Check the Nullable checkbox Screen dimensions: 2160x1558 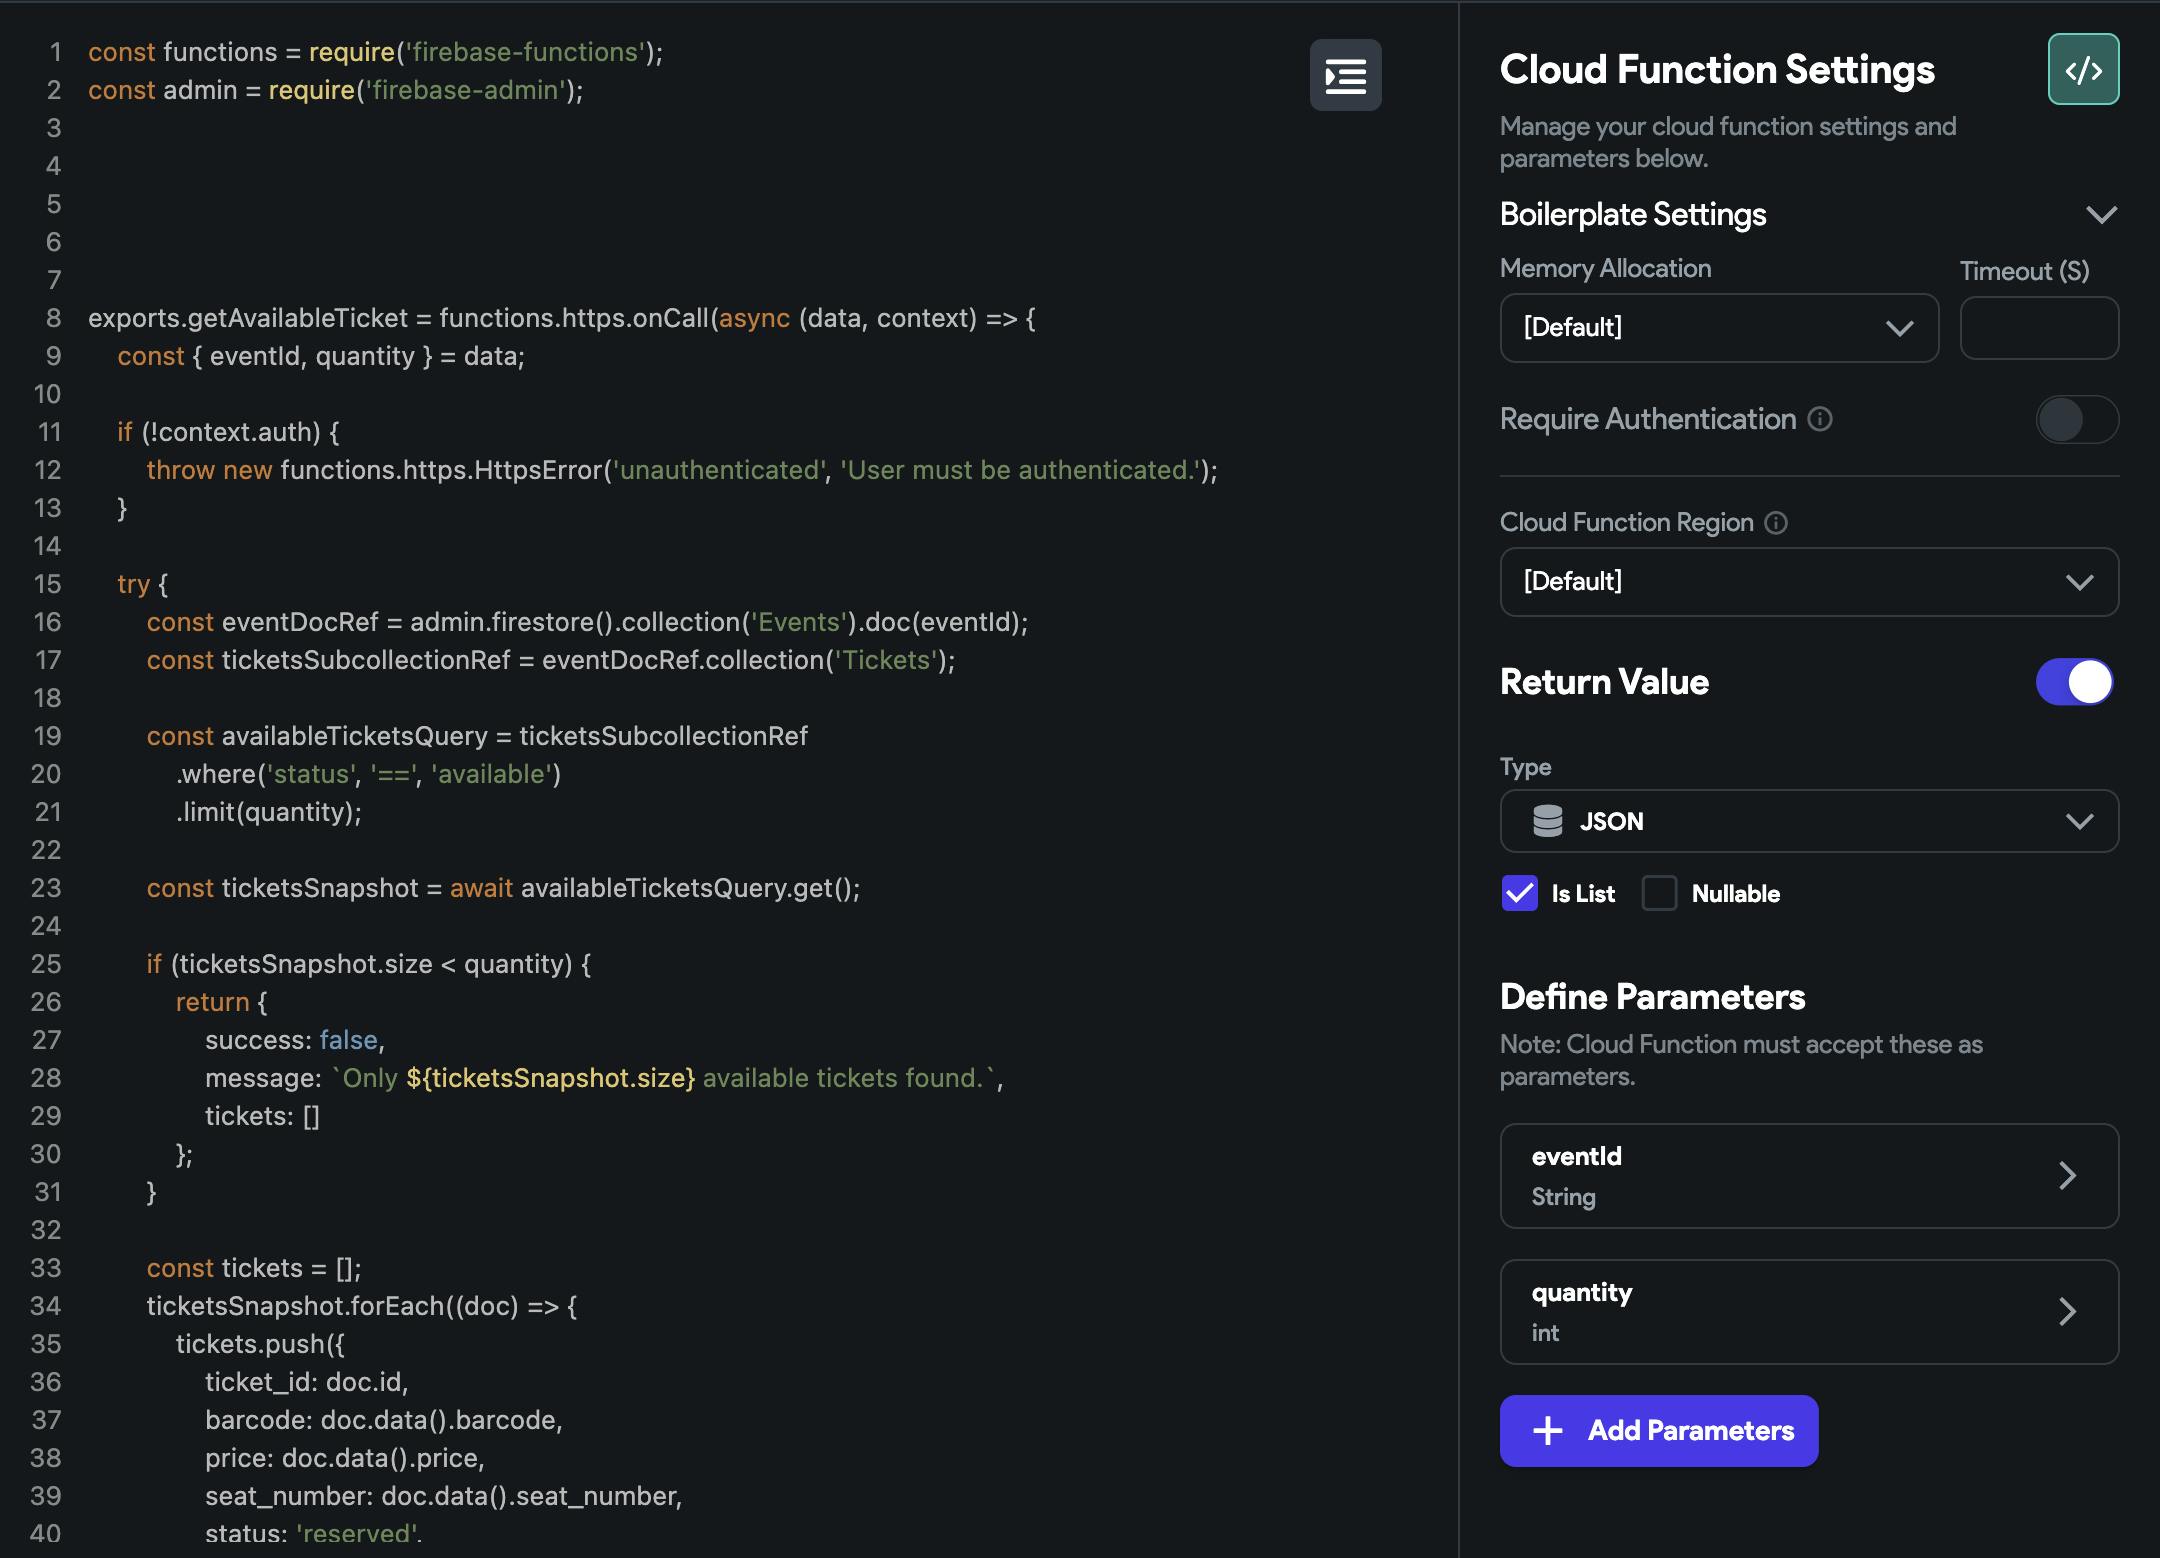pyautogui.click(x=1659, y=893)
